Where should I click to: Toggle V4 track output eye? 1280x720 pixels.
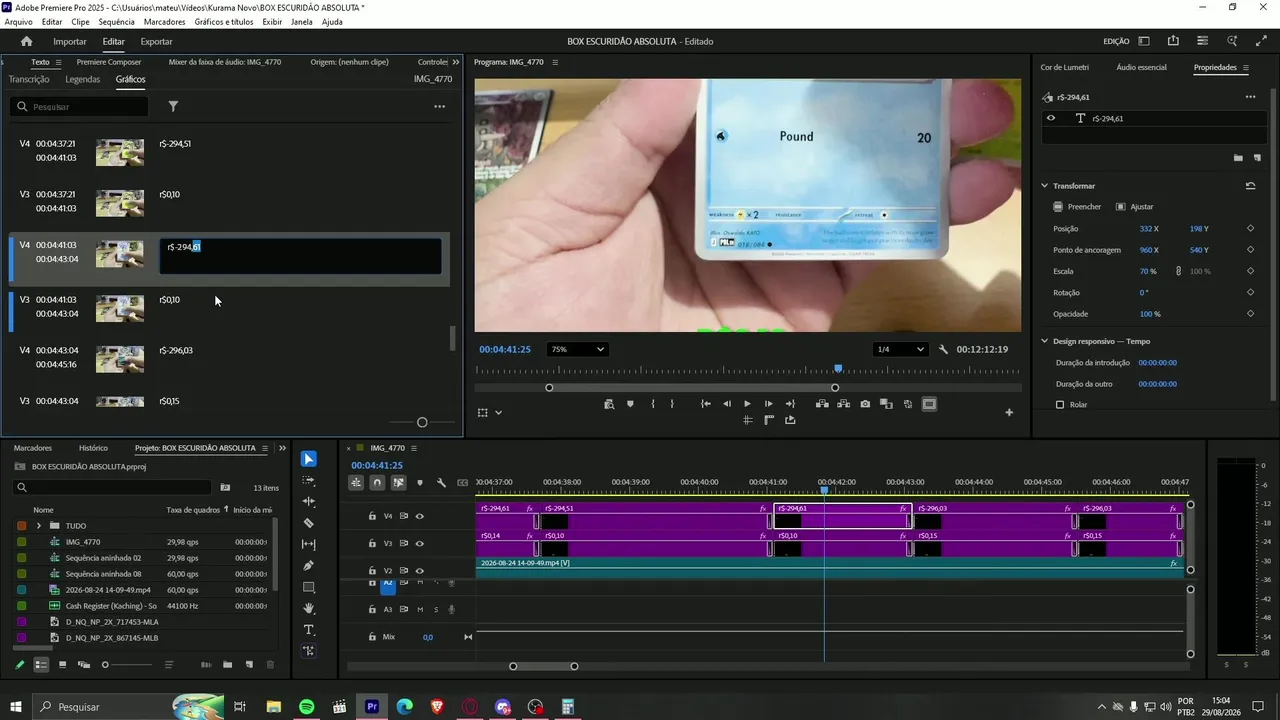pyautogui.click(x=420, y=516)
